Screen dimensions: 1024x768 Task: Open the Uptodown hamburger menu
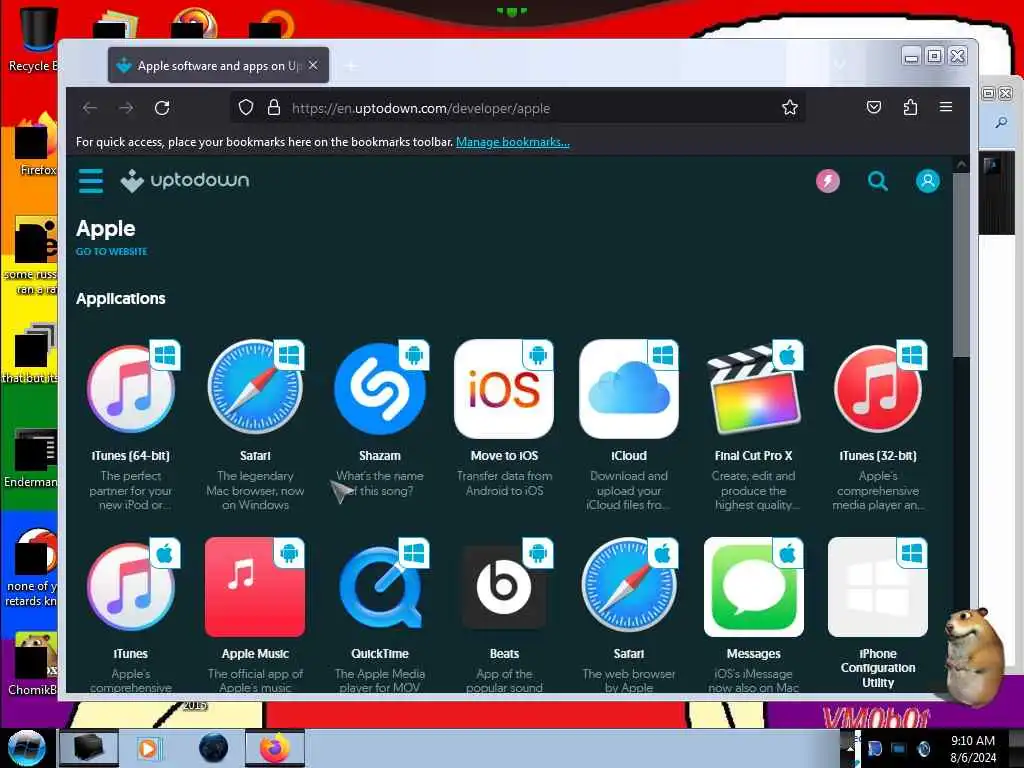(91, 181)
